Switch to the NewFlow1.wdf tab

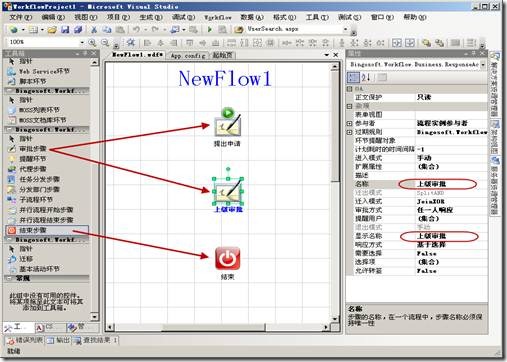point(137,55)
